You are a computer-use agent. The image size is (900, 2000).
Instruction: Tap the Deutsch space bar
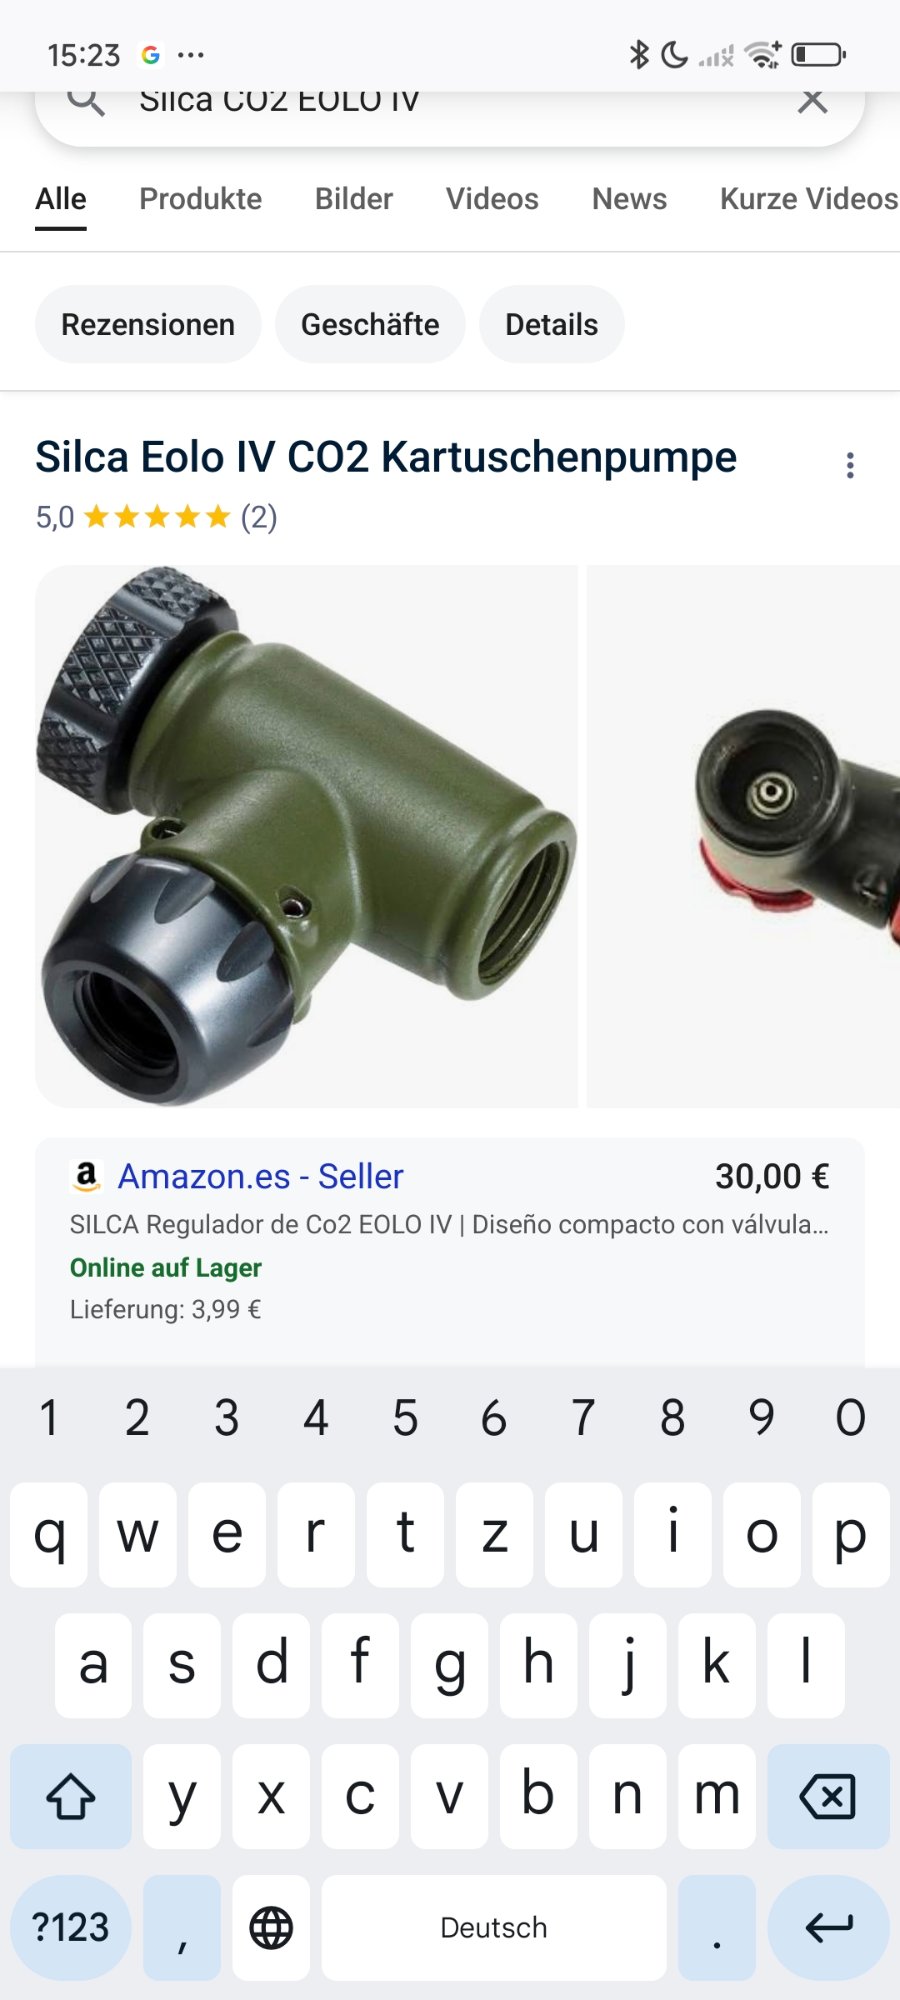(x=494, y=1927)
